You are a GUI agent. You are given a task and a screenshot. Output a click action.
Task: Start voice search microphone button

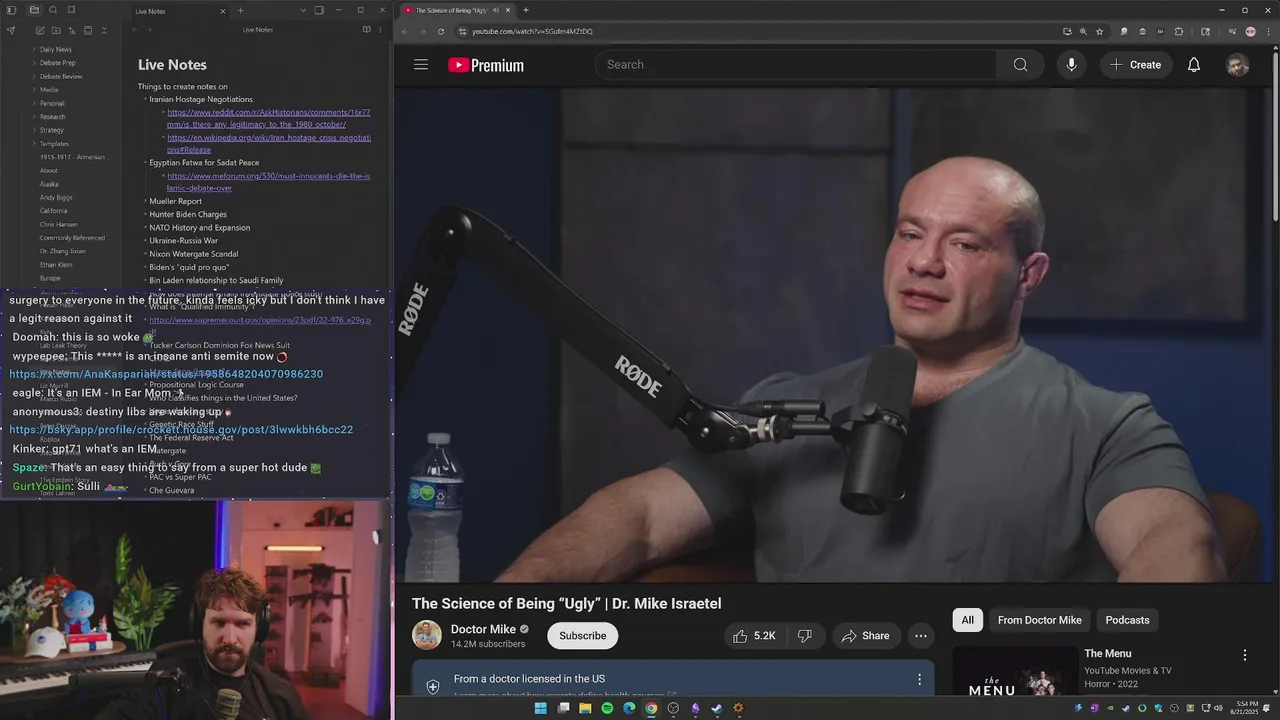(x=1071, y=65)
